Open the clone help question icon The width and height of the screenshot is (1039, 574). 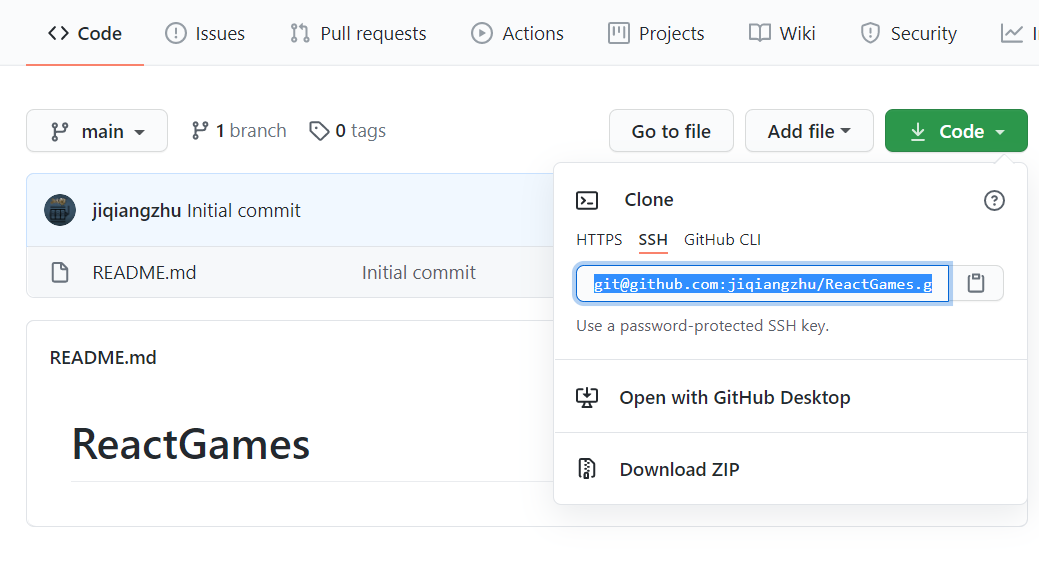pyautogui.click(x=994, y=200)
